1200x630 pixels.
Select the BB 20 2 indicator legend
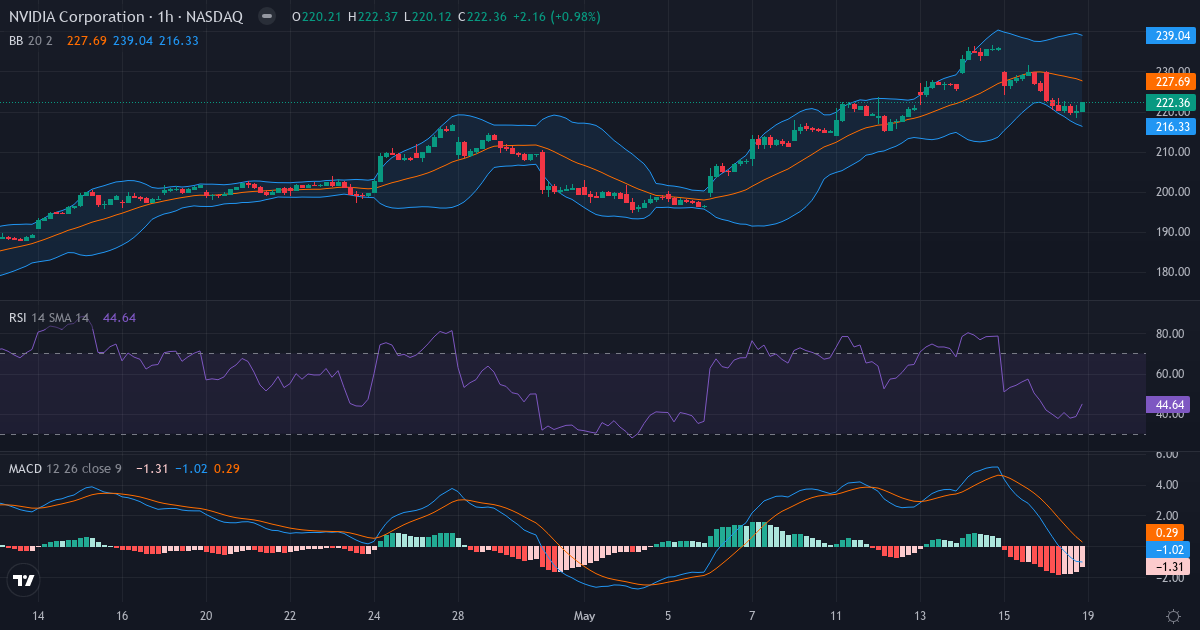click(33, 41)
